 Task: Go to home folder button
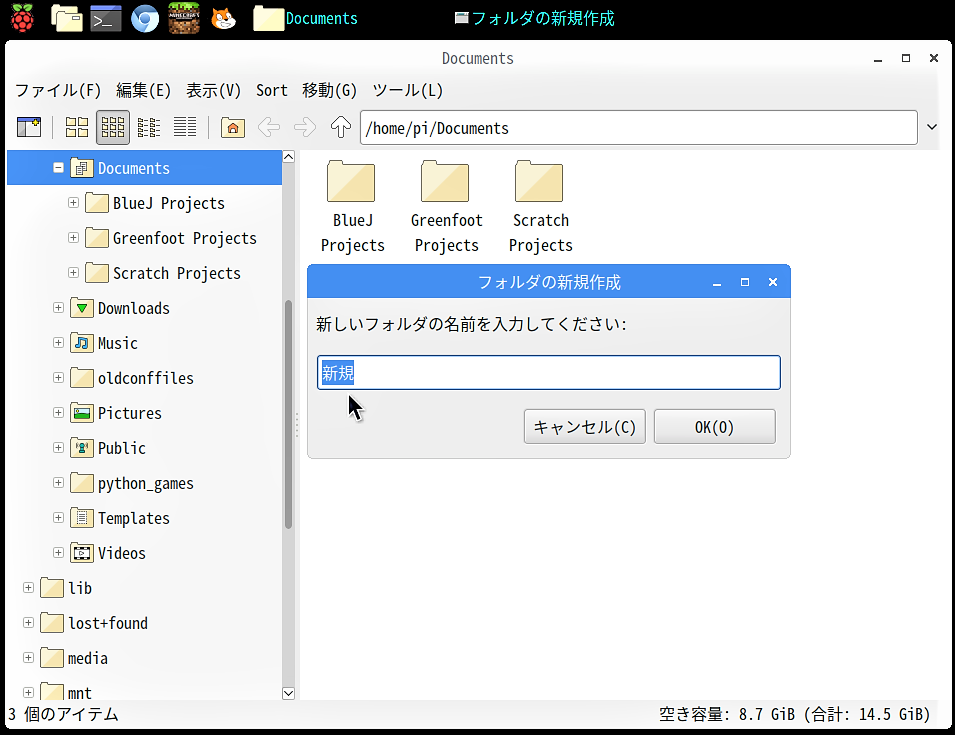233,127
